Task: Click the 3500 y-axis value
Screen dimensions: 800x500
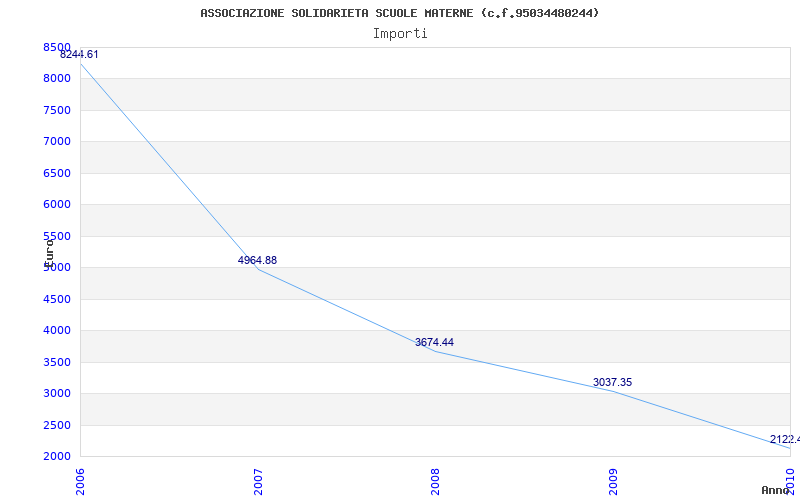Action: click(57, 362)
